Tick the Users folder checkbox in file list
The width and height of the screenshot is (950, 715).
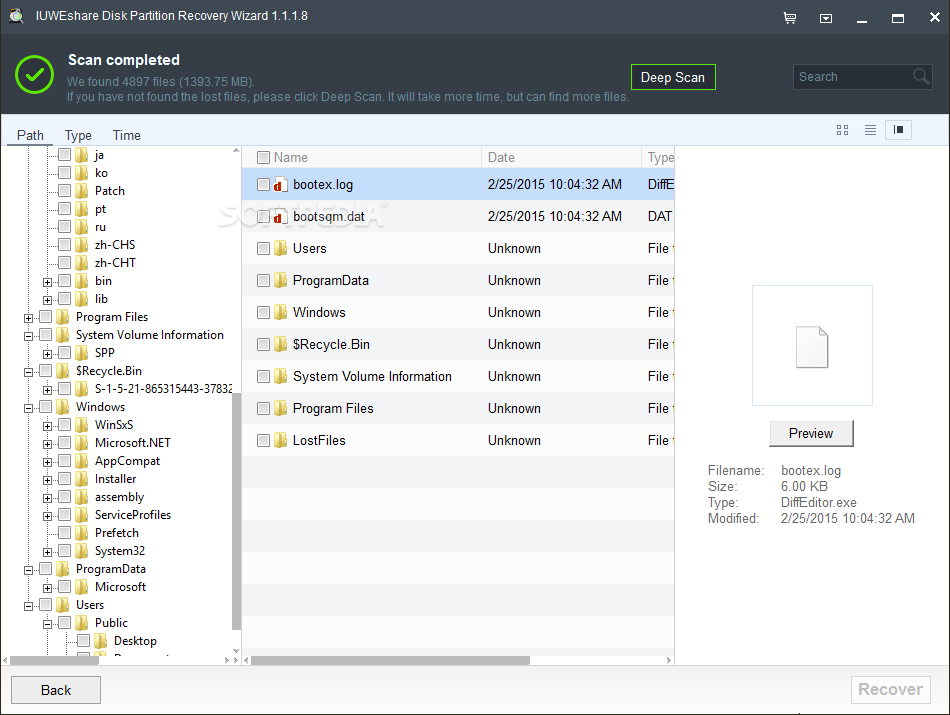[263, 248]
